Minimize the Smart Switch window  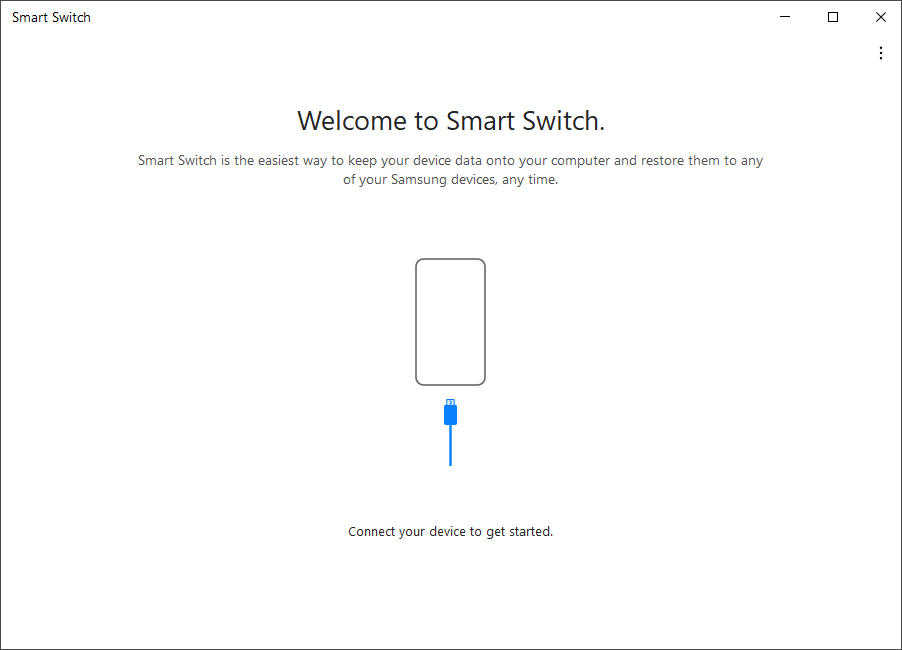click(785, 17)
